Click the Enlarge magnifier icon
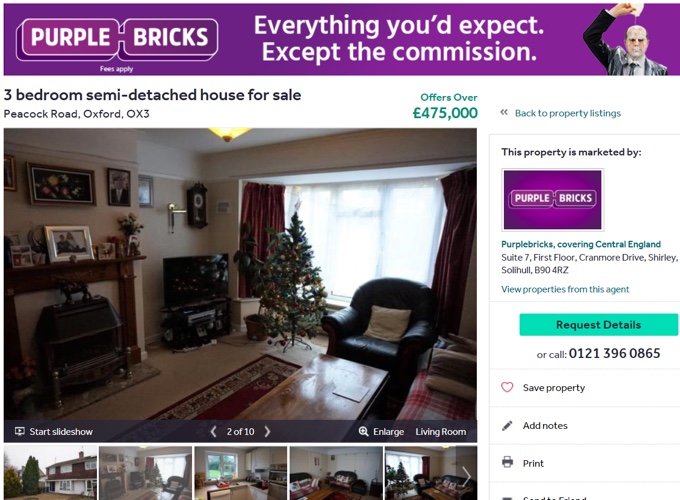The height and width of the screenshot is (500, 680). pyautogui.click(x=363, y=431)
